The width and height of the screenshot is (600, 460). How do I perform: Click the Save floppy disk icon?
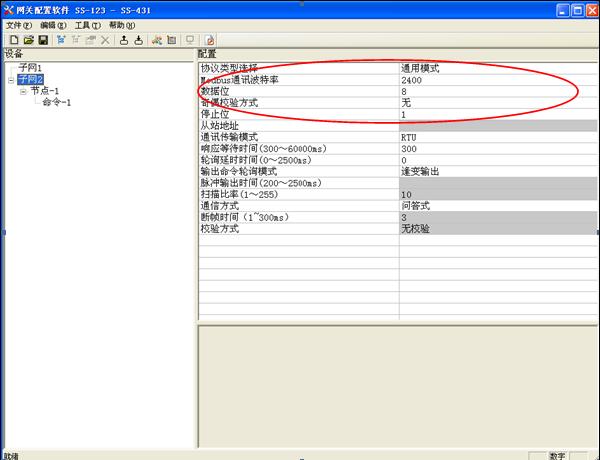point(43,40)
